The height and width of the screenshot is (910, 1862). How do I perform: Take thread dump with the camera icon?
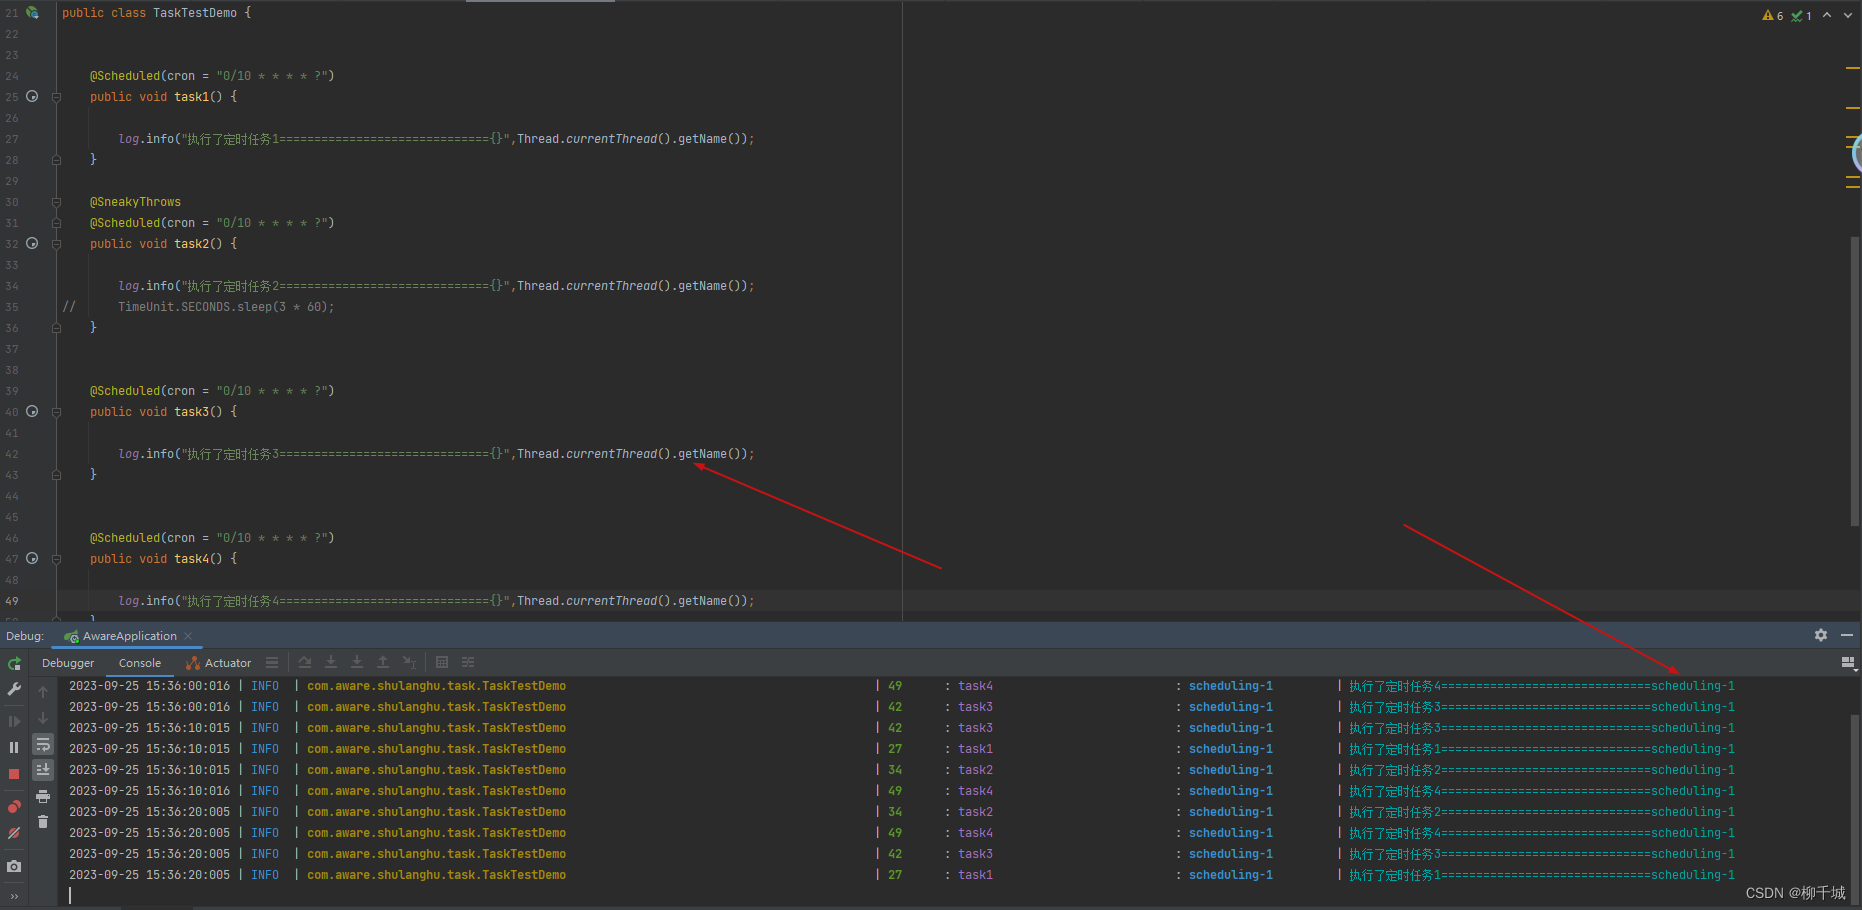point(14,866)
